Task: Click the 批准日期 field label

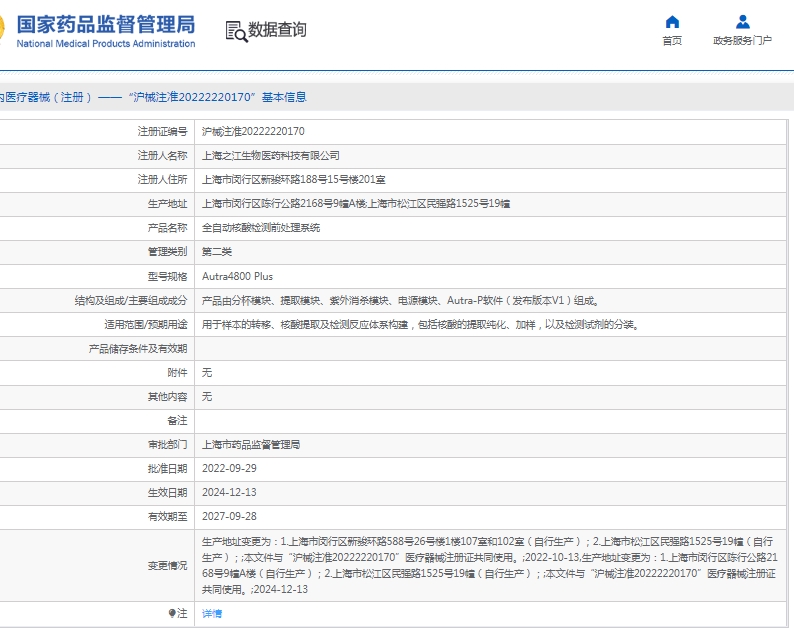Action: click(168, 468)
